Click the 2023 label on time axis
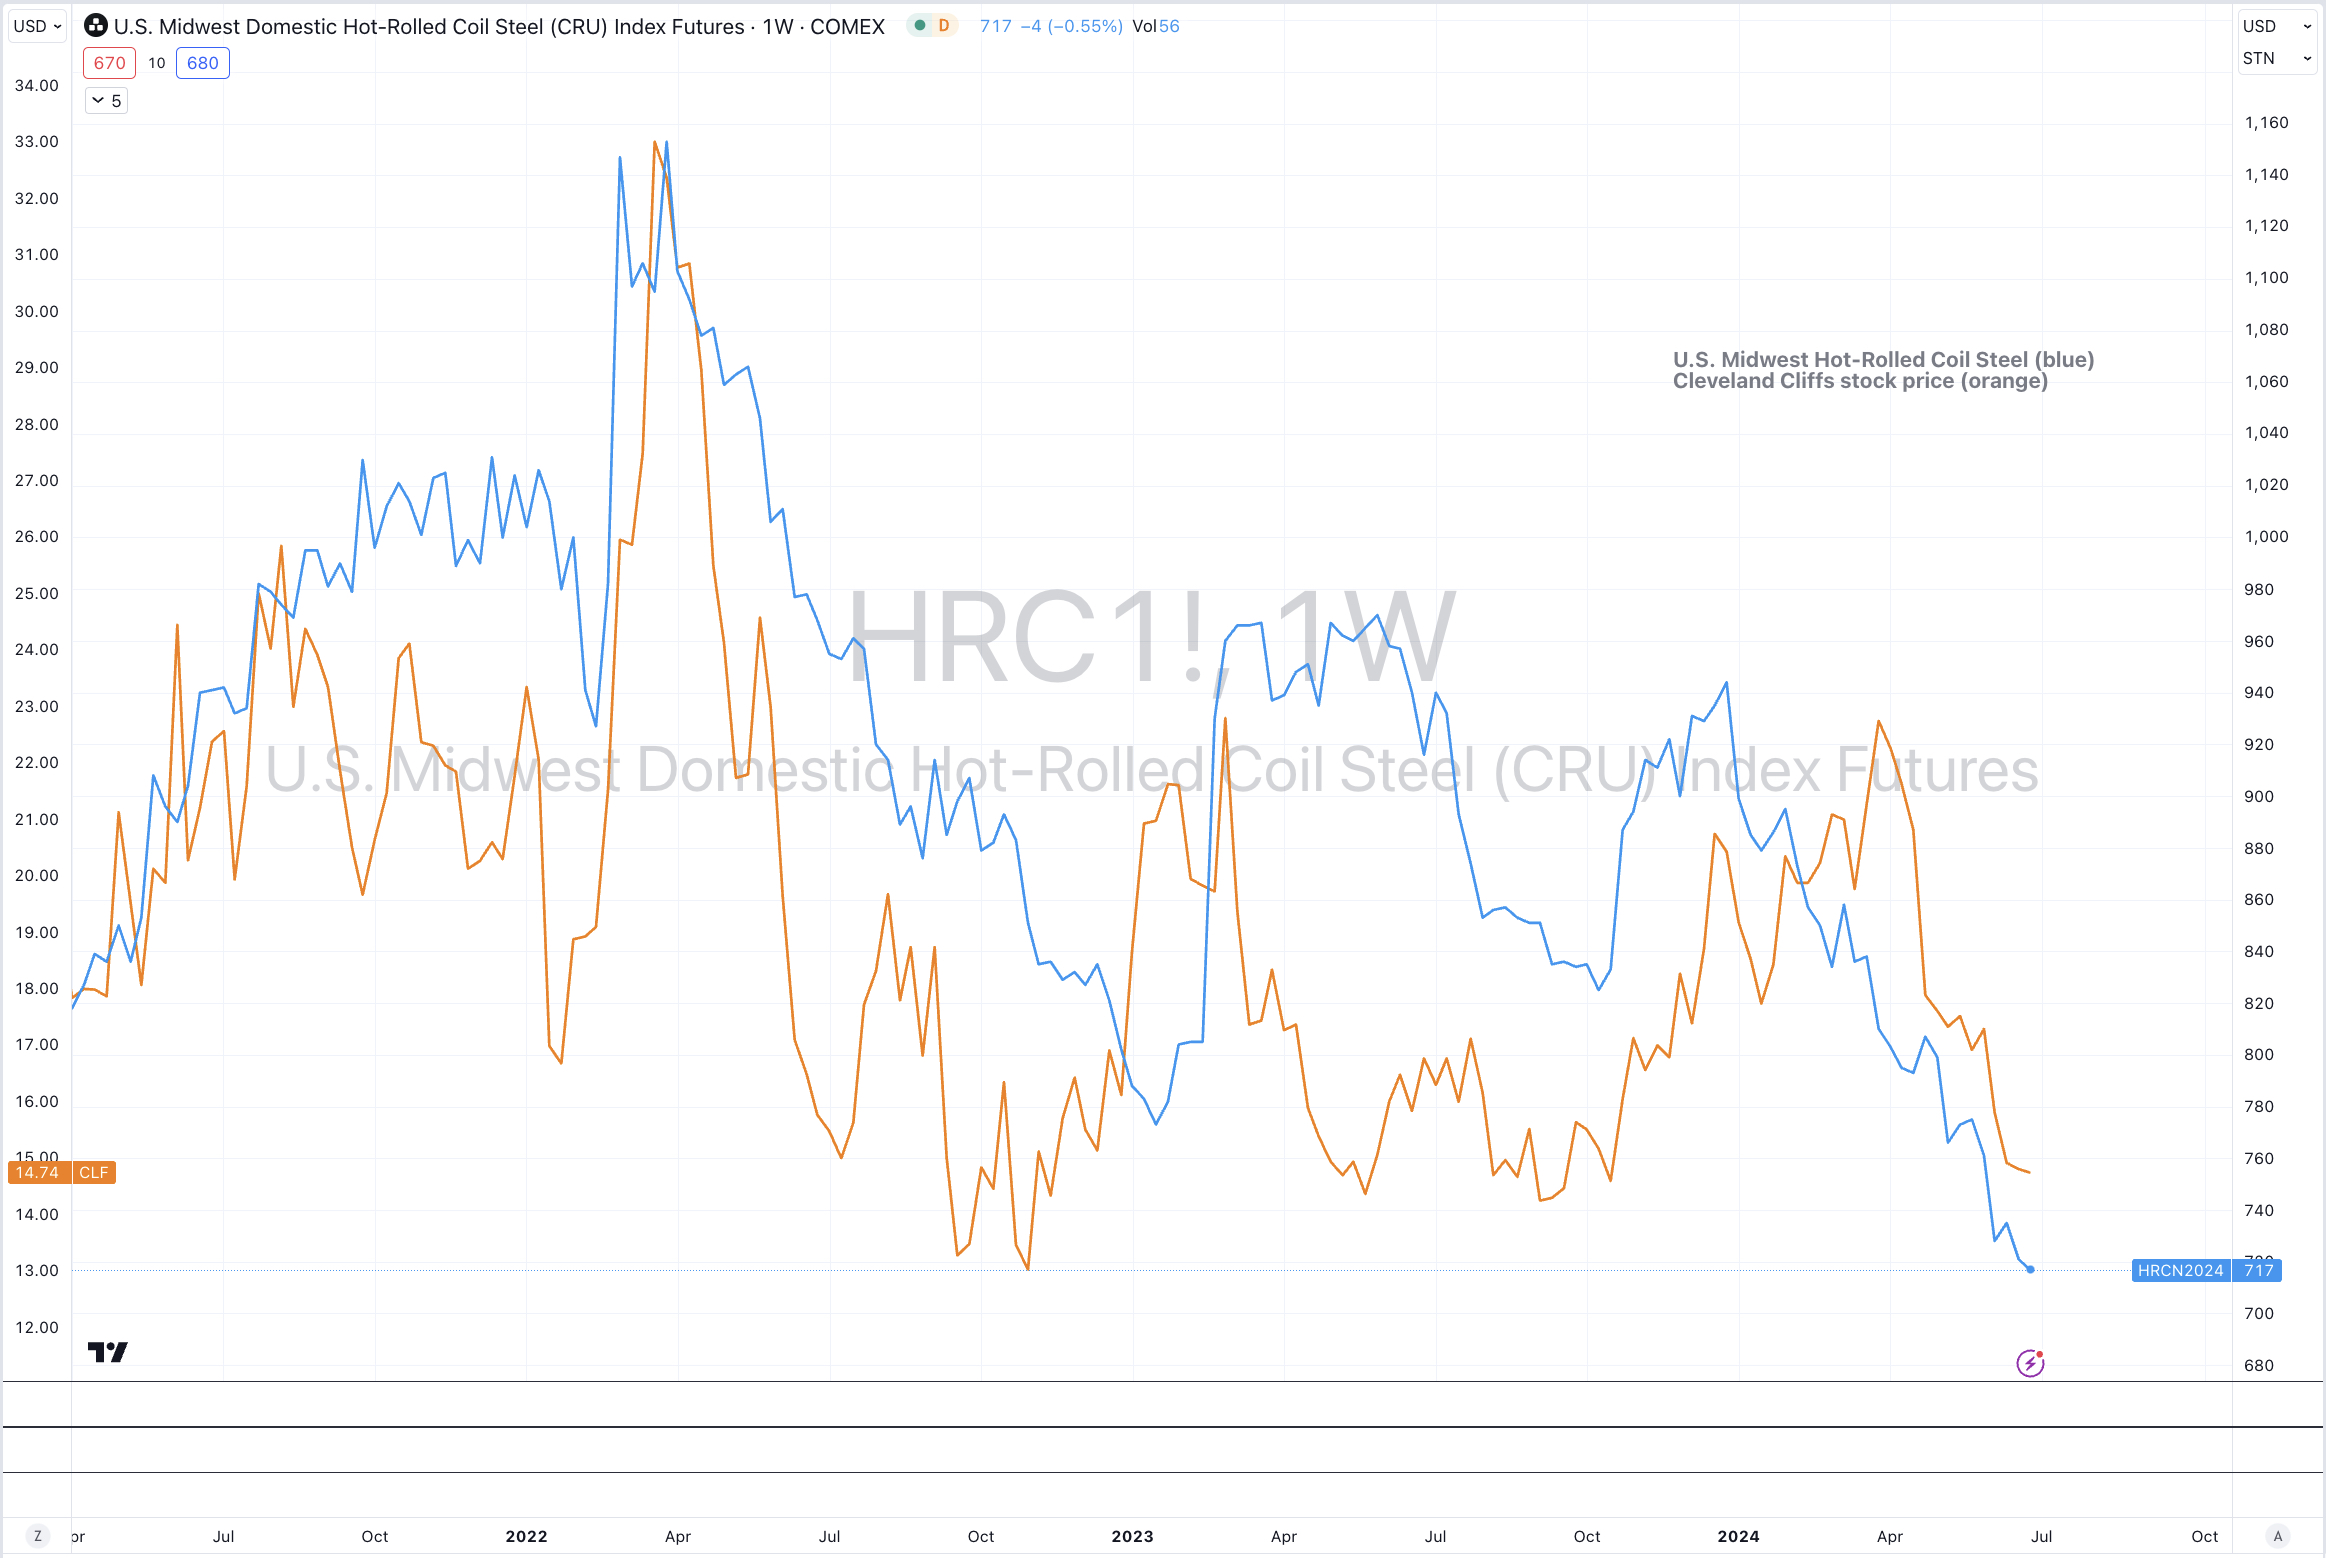Image resolution: width=2326 pixels, height=1558 pixels. point(1132,1536)
